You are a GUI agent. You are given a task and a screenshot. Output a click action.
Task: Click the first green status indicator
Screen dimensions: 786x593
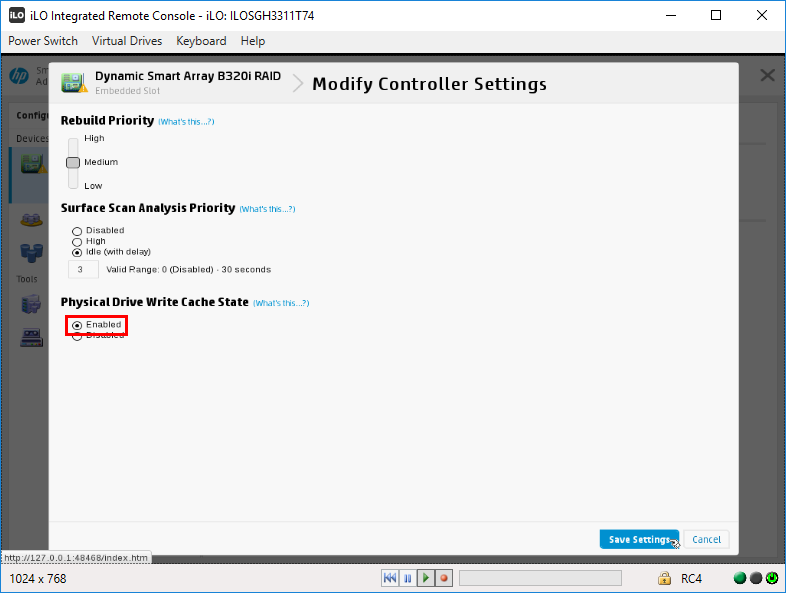740,578
